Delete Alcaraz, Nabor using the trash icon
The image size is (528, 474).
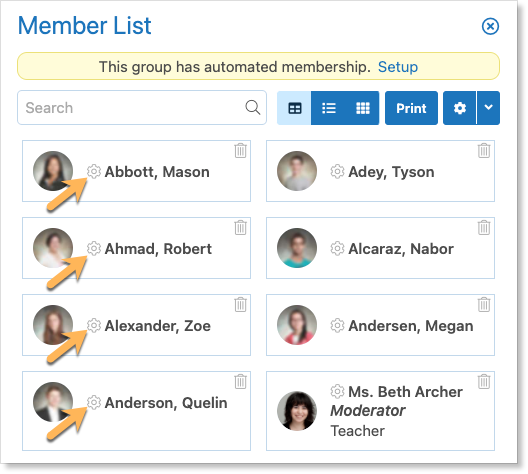click(484, 228)
